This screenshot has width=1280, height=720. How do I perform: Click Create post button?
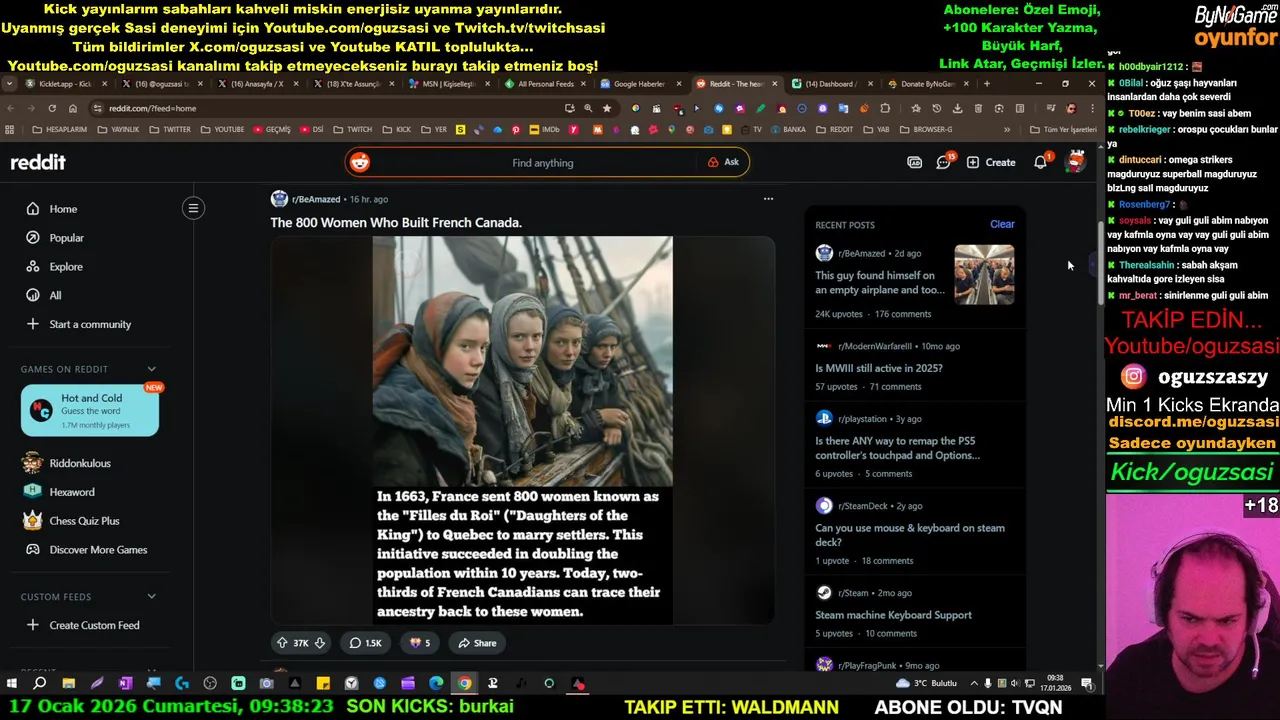(991, 162)
